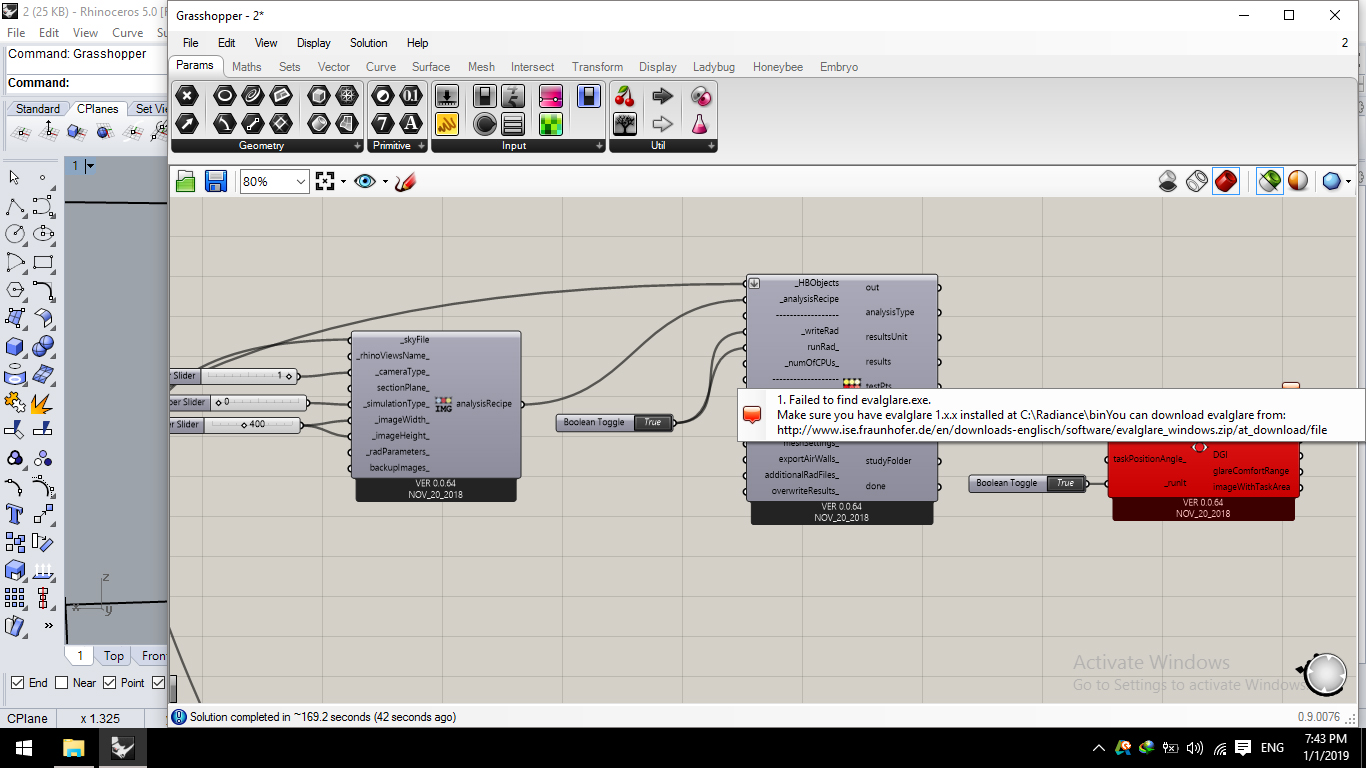
Task: Switch to the Ladybug tab
Action: 714,67
